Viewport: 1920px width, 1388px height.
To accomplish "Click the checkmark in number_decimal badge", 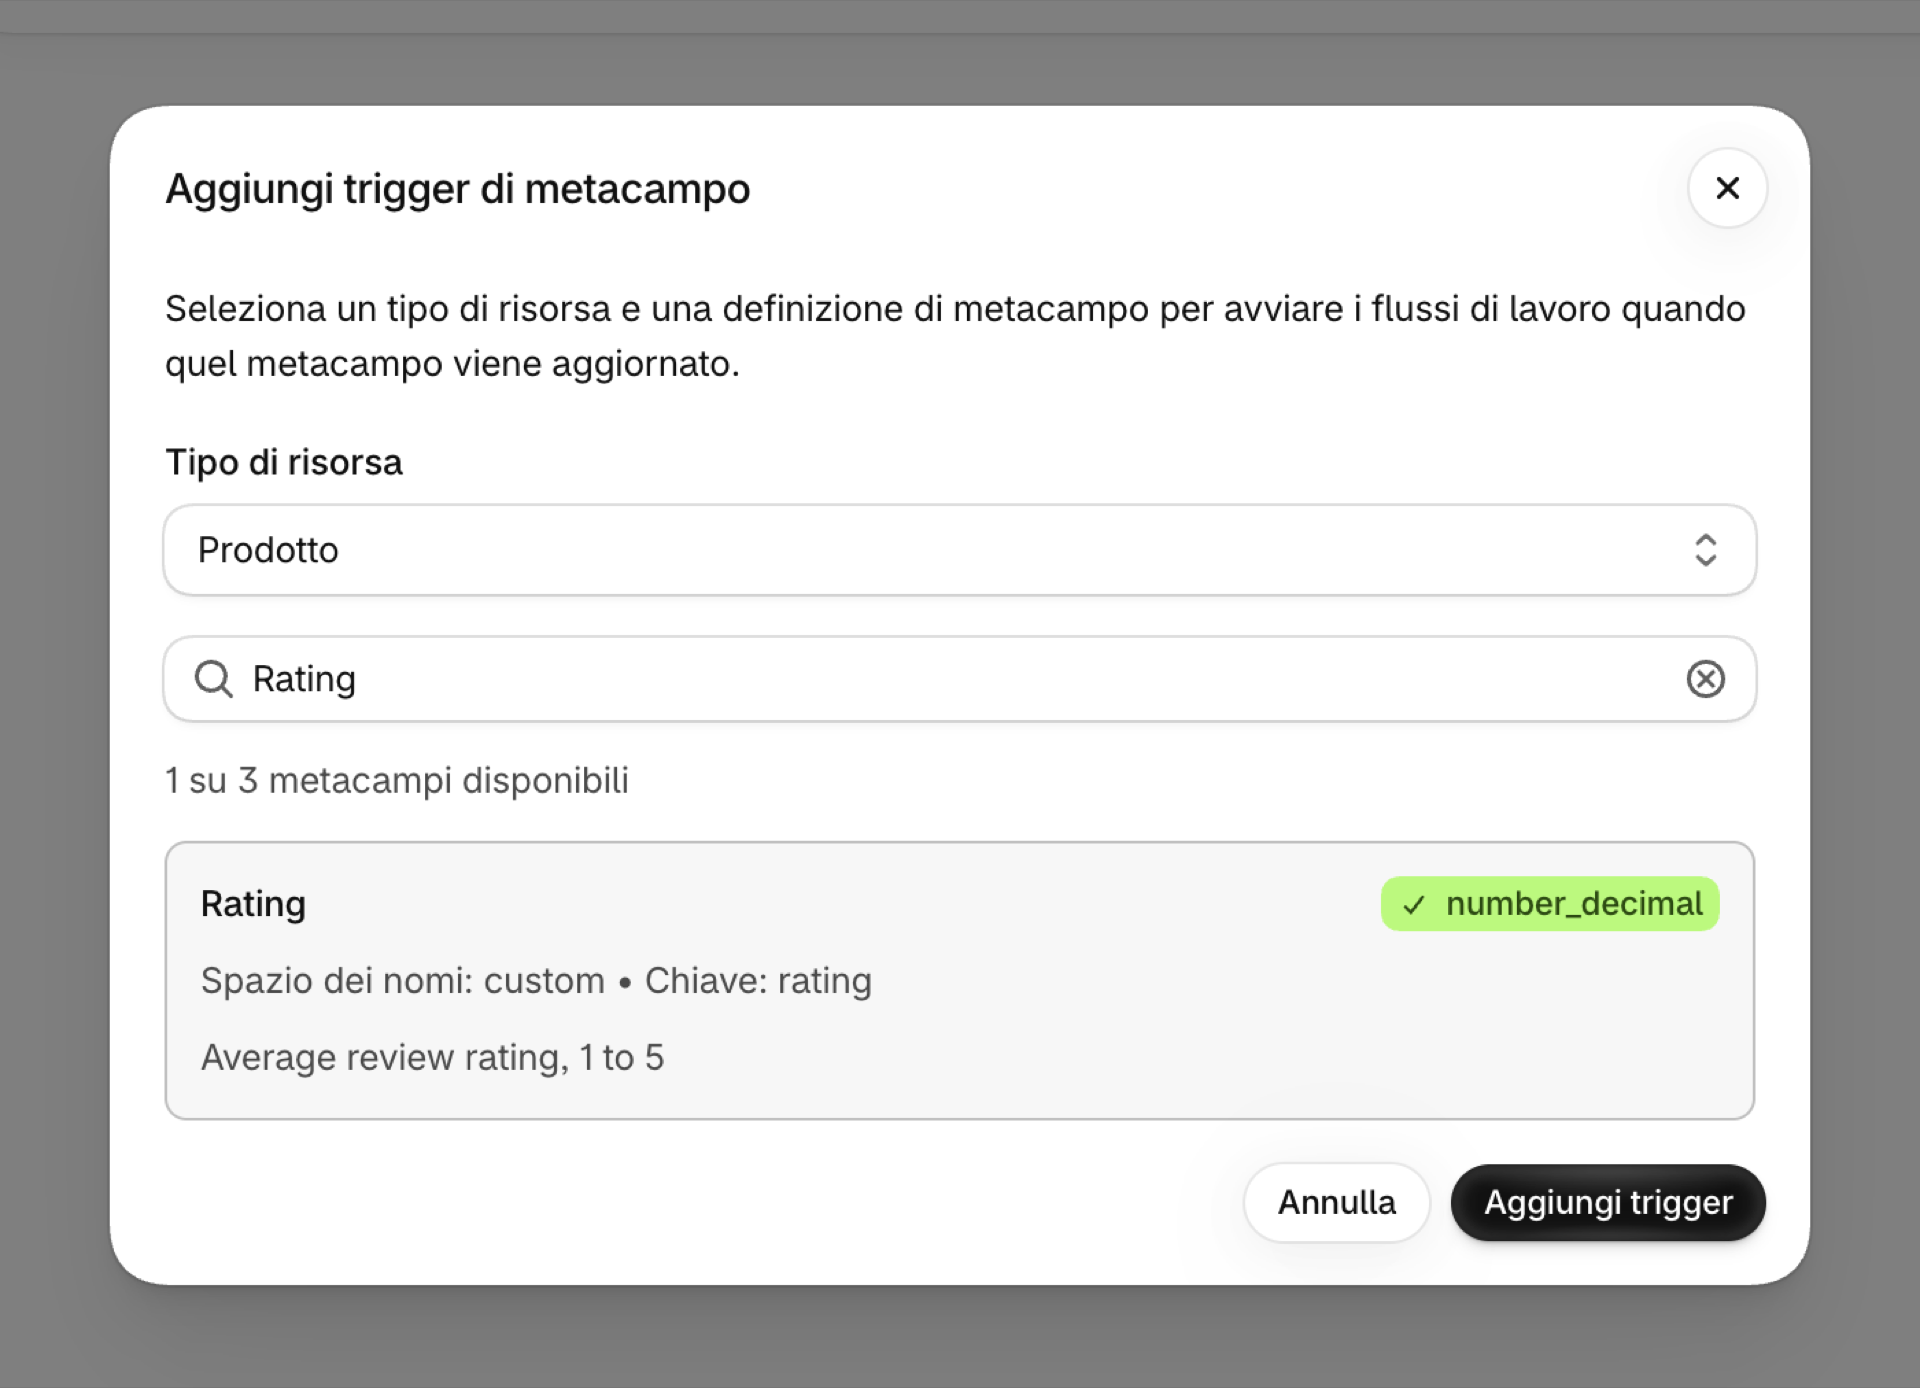I will [1413, 905].
